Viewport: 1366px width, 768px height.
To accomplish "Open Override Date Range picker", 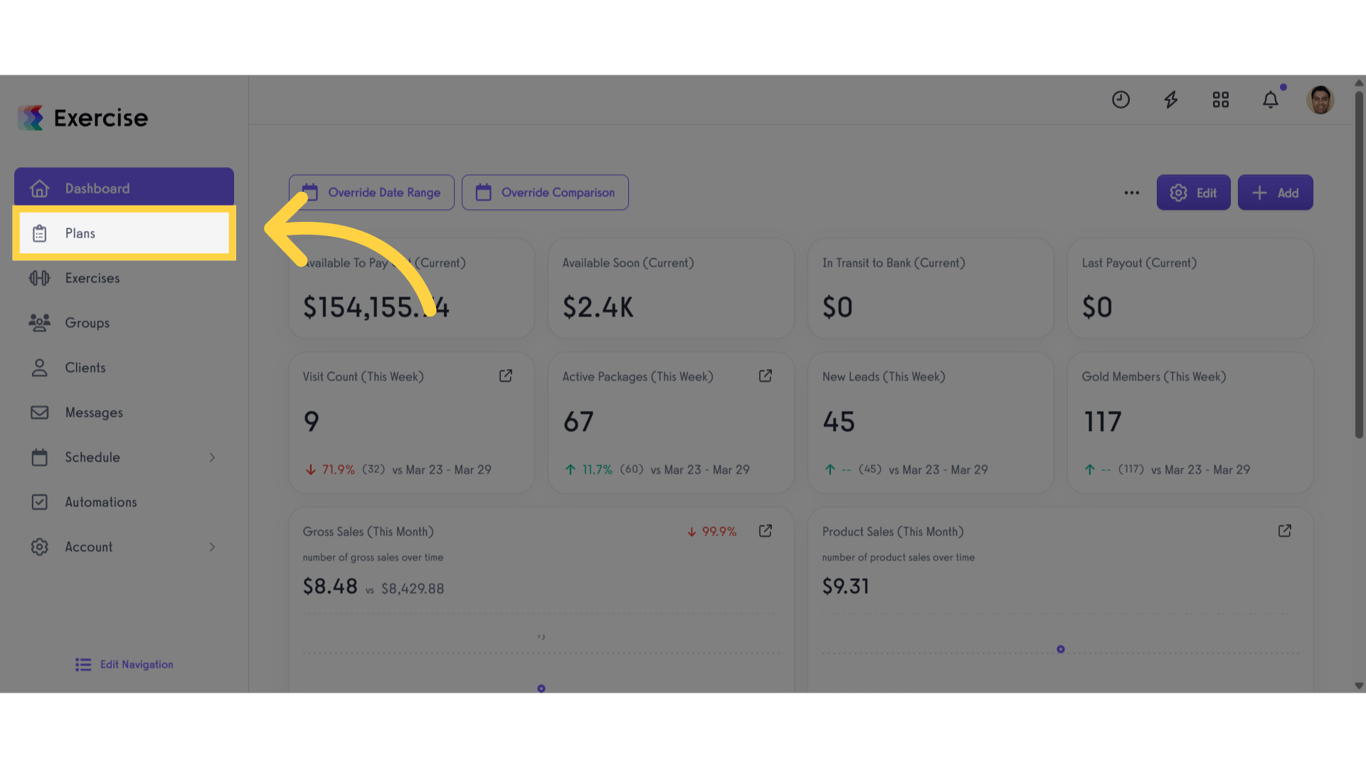I will (372, 193).
